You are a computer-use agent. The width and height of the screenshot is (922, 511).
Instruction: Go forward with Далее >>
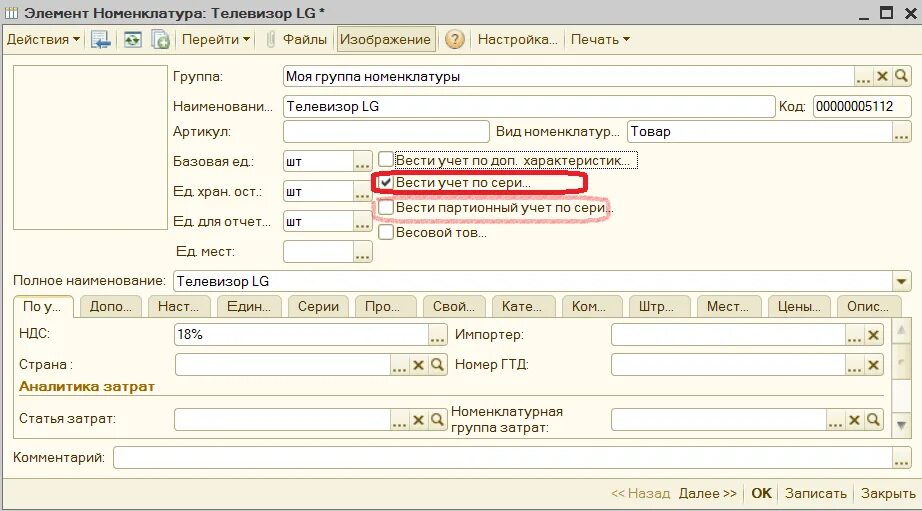tap(707, 493)
